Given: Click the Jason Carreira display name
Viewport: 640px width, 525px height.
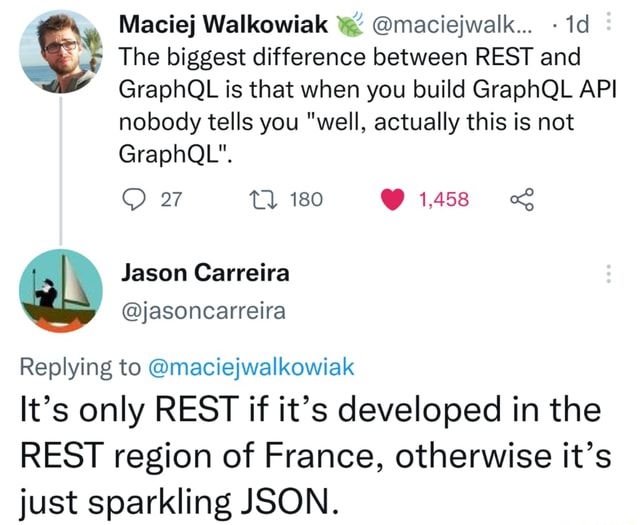Looking at the screenshot, I should click(x=205, y=273).
